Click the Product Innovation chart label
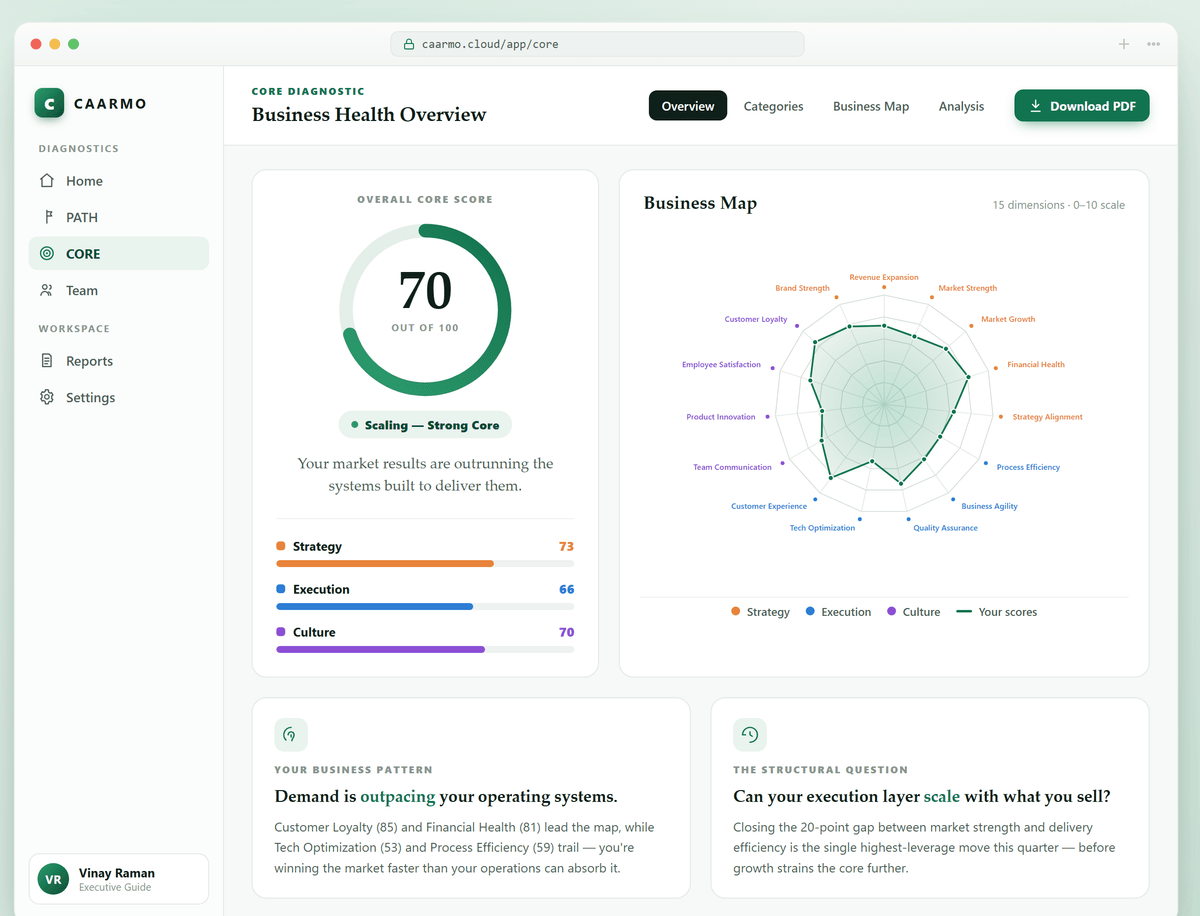This screenshot has height=916, width=1200. tap(721, 417)
